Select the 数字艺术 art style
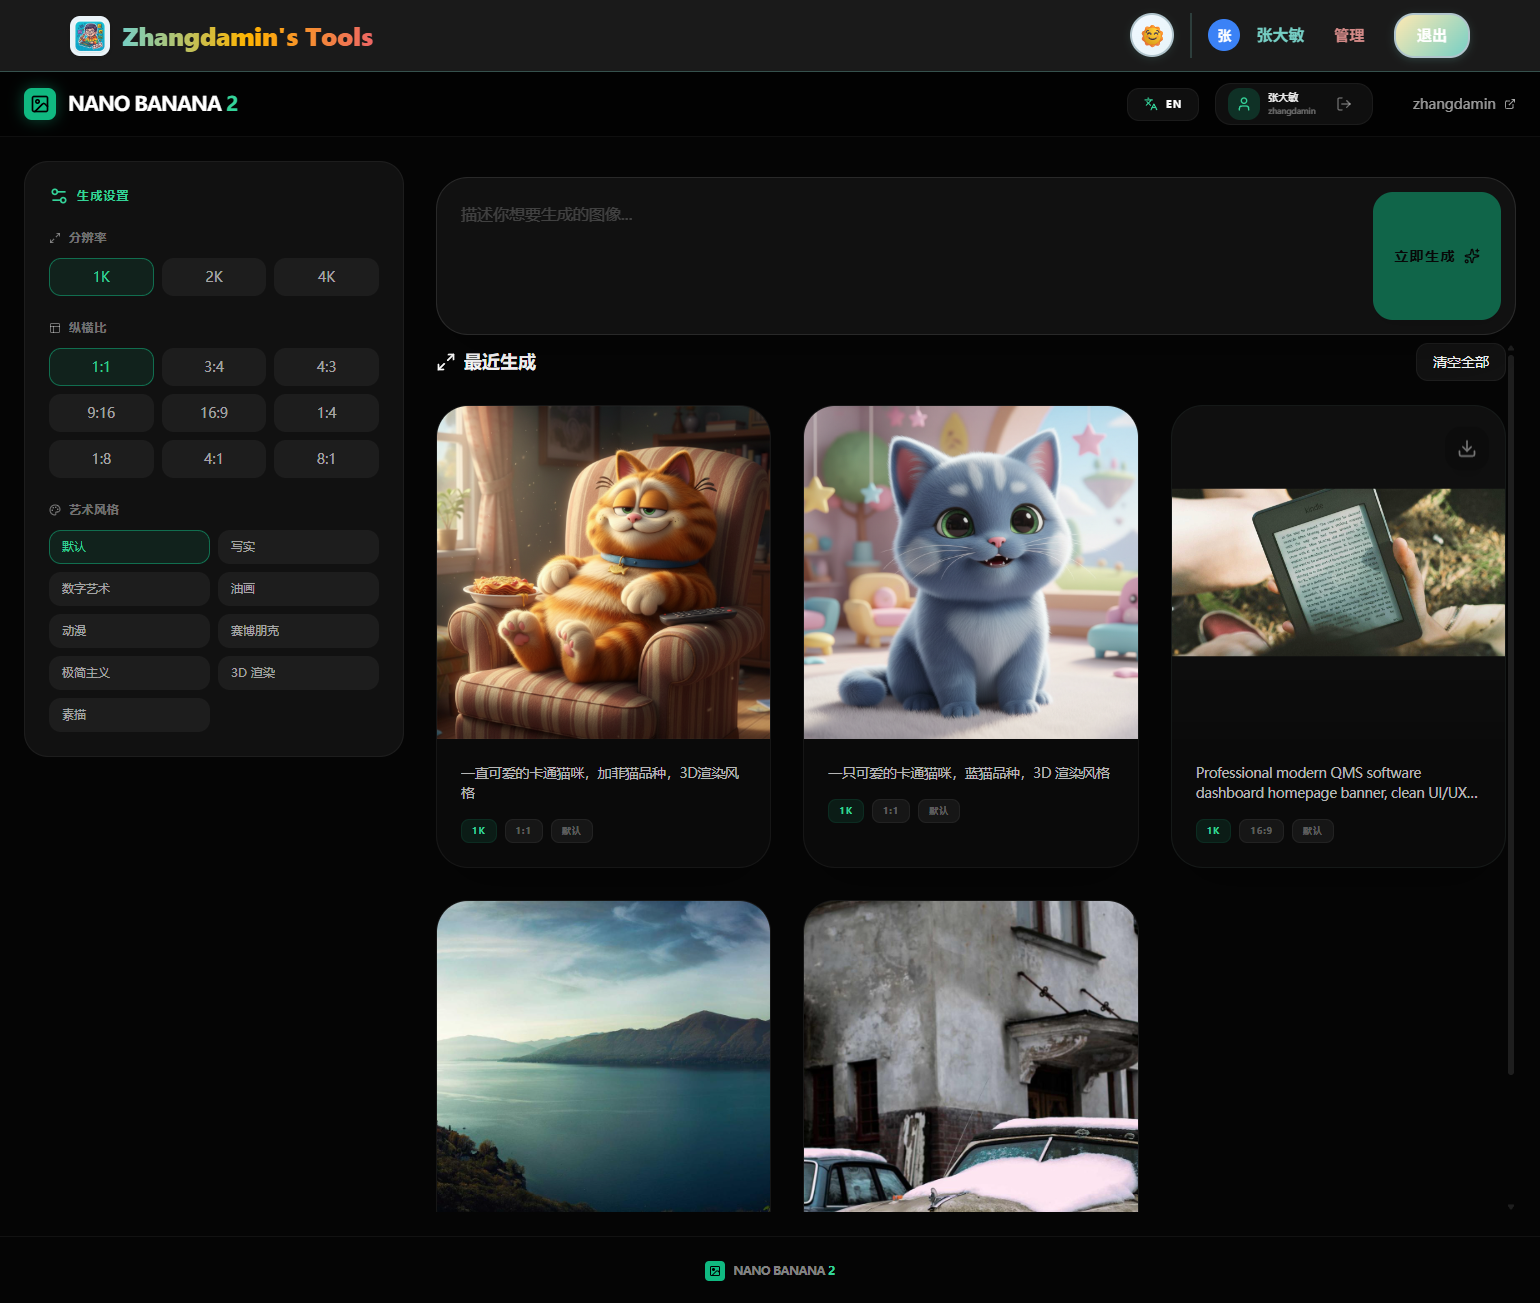 click(x=129, y=589)
